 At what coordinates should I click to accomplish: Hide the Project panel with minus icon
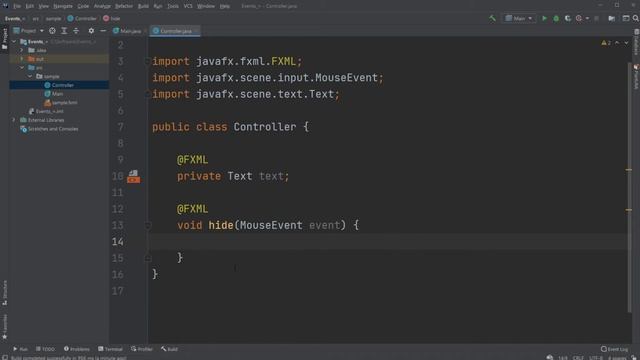[x=103, y=31]
